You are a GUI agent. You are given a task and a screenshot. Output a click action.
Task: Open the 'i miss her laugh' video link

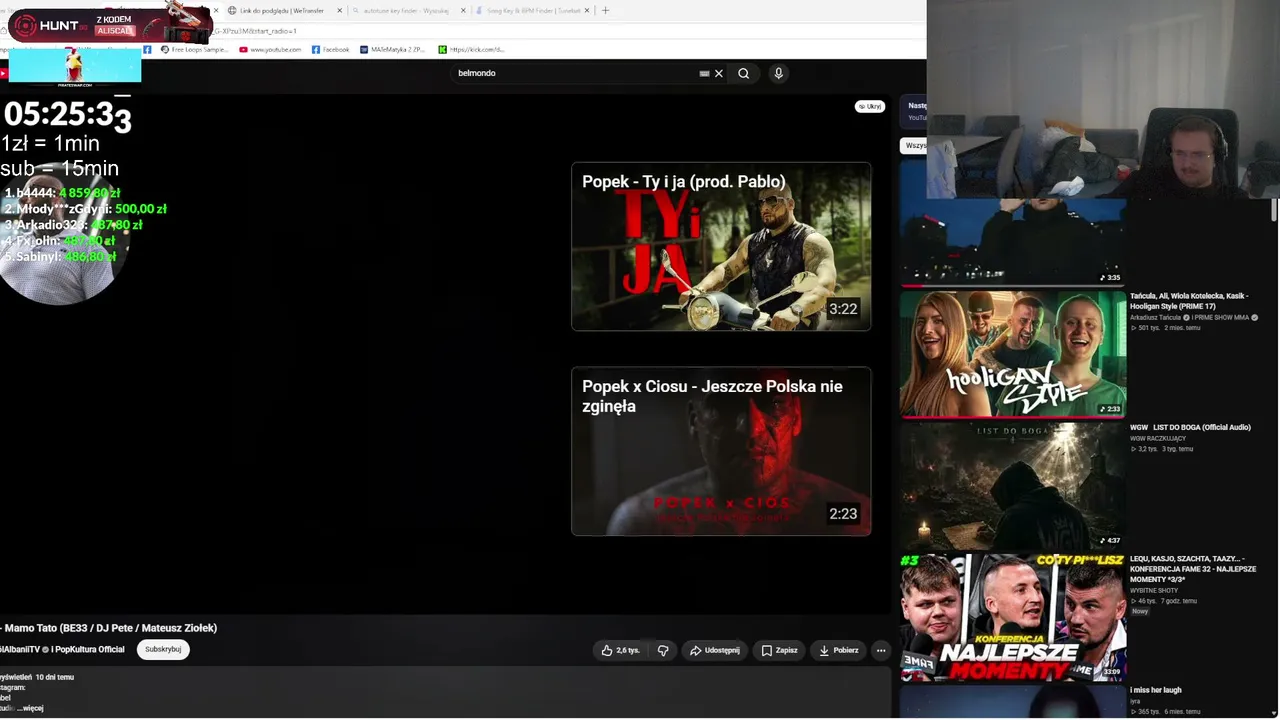click(1156, 690)
